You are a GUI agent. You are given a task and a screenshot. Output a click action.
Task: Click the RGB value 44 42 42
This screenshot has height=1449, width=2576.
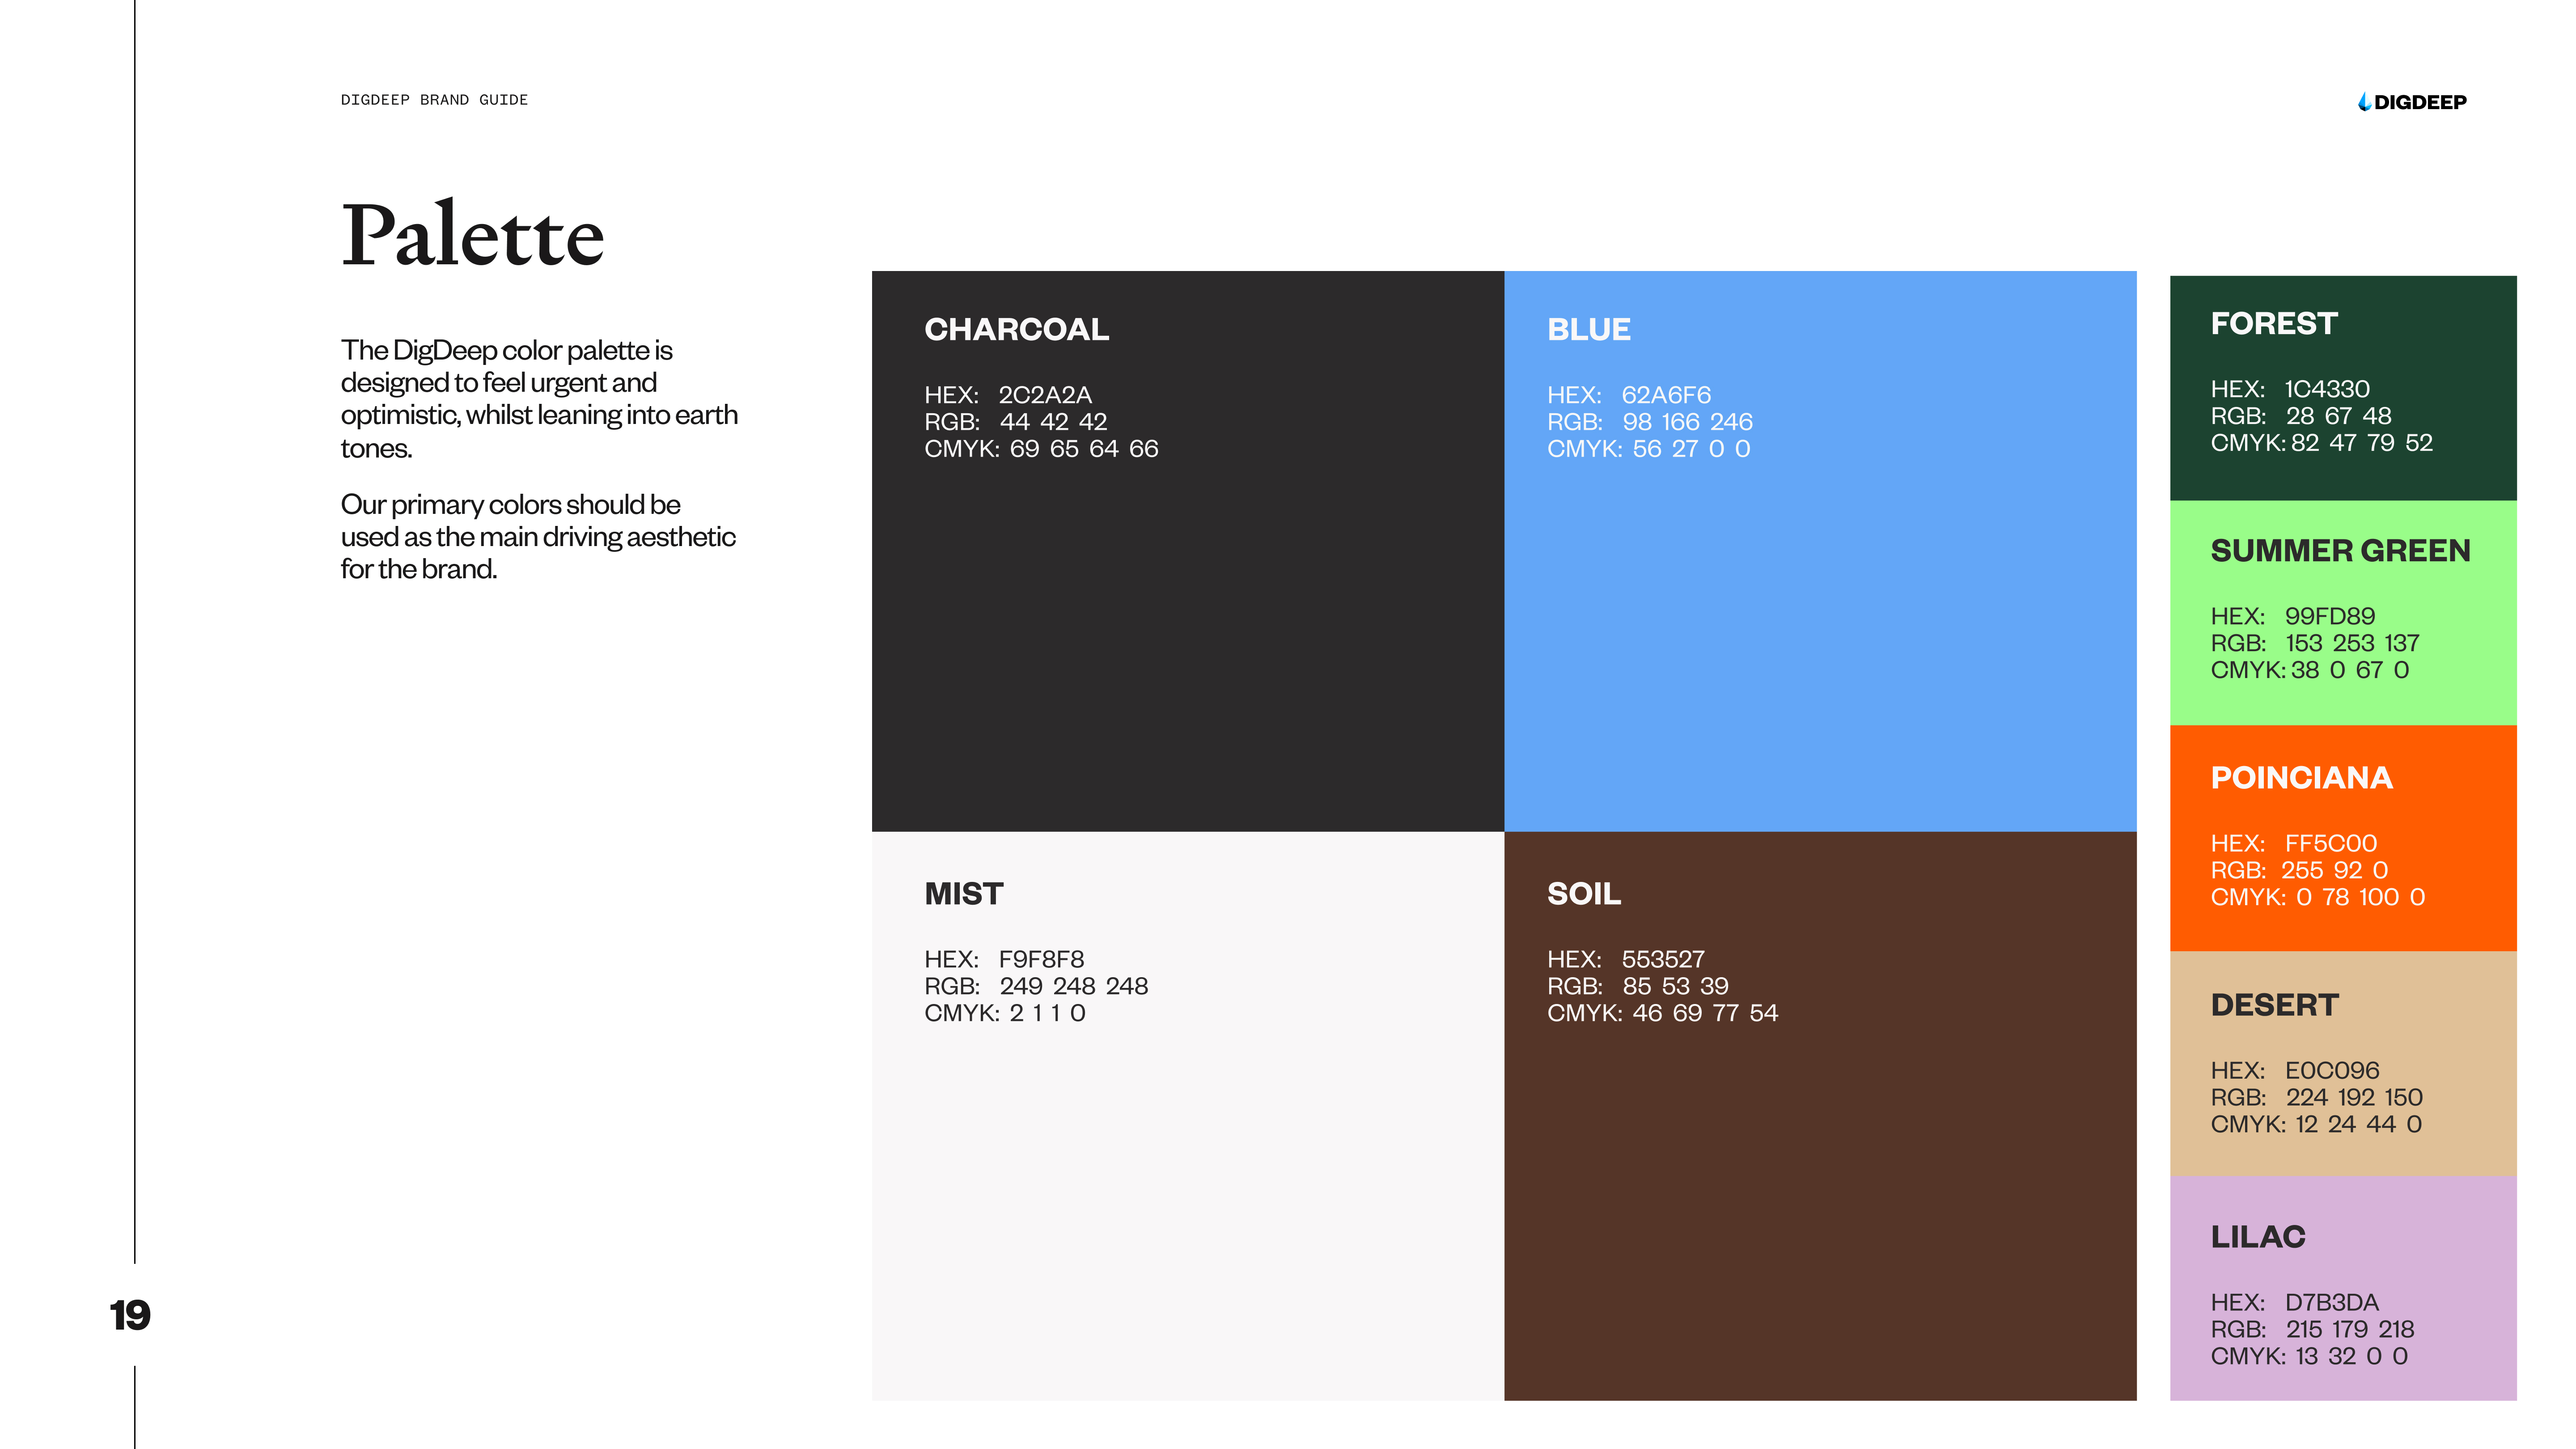point(1053,422)
